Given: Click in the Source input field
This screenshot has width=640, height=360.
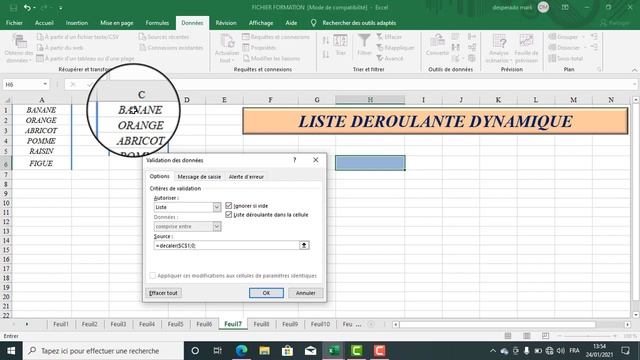Looking at the screenshot, I should click(x=227, y=245).
